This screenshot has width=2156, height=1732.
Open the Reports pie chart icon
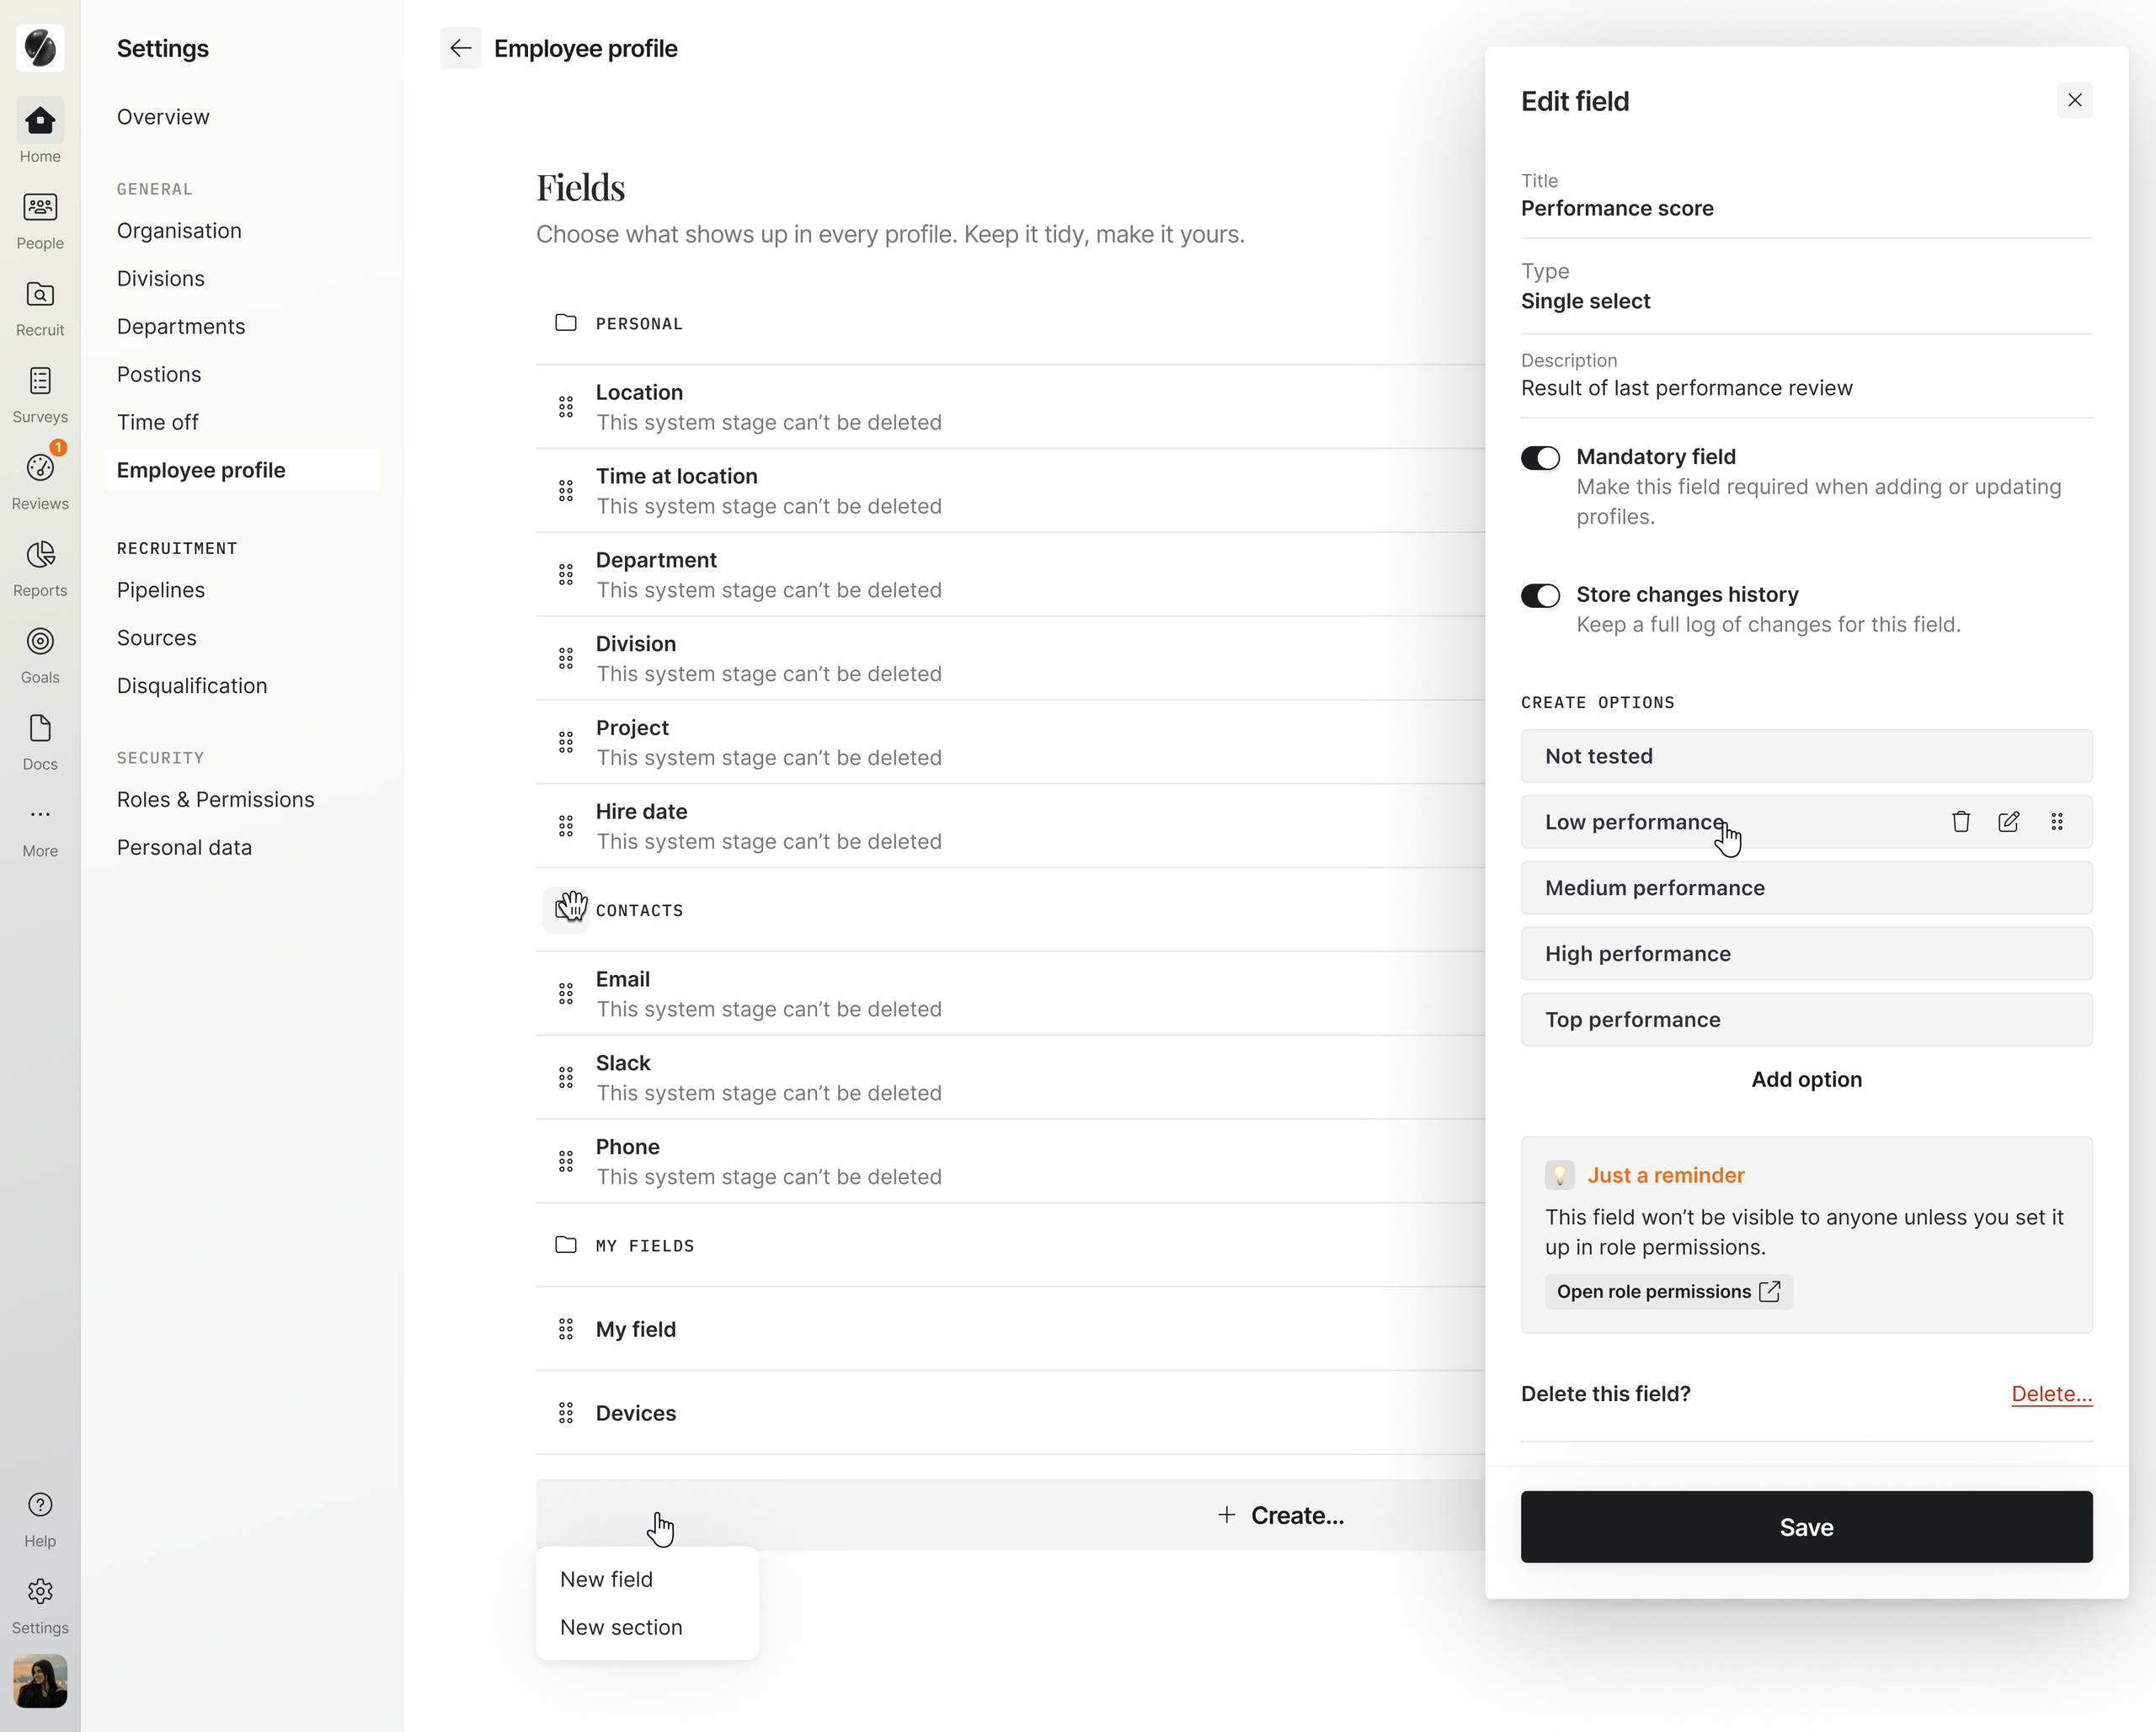click(40, 555)
